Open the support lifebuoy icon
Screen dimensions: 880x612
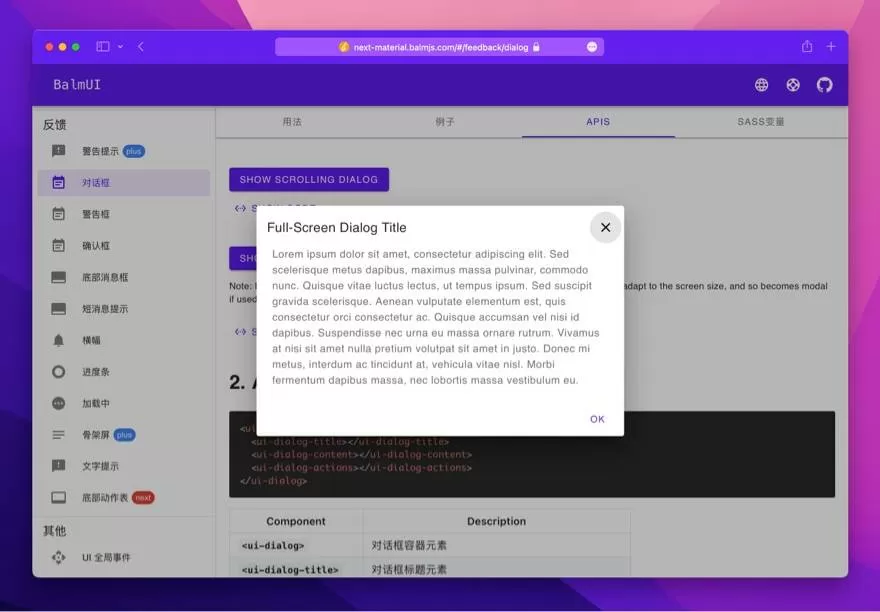pos(792,85)
